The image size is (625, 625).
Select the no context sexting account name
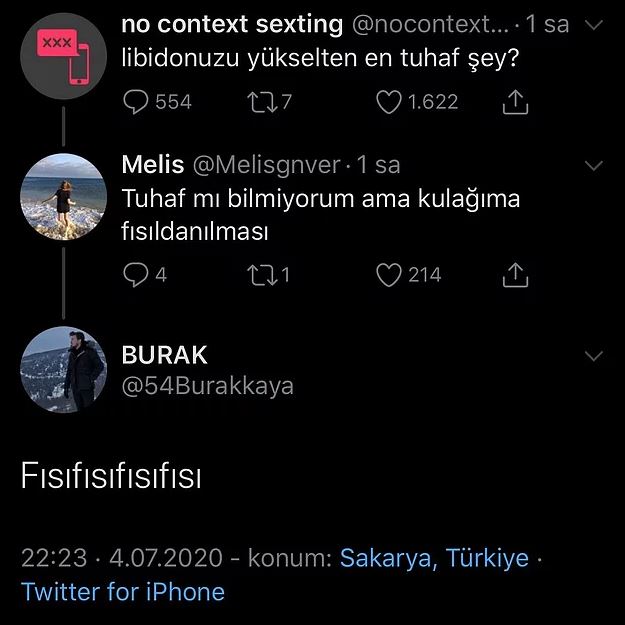pos(231,24)
